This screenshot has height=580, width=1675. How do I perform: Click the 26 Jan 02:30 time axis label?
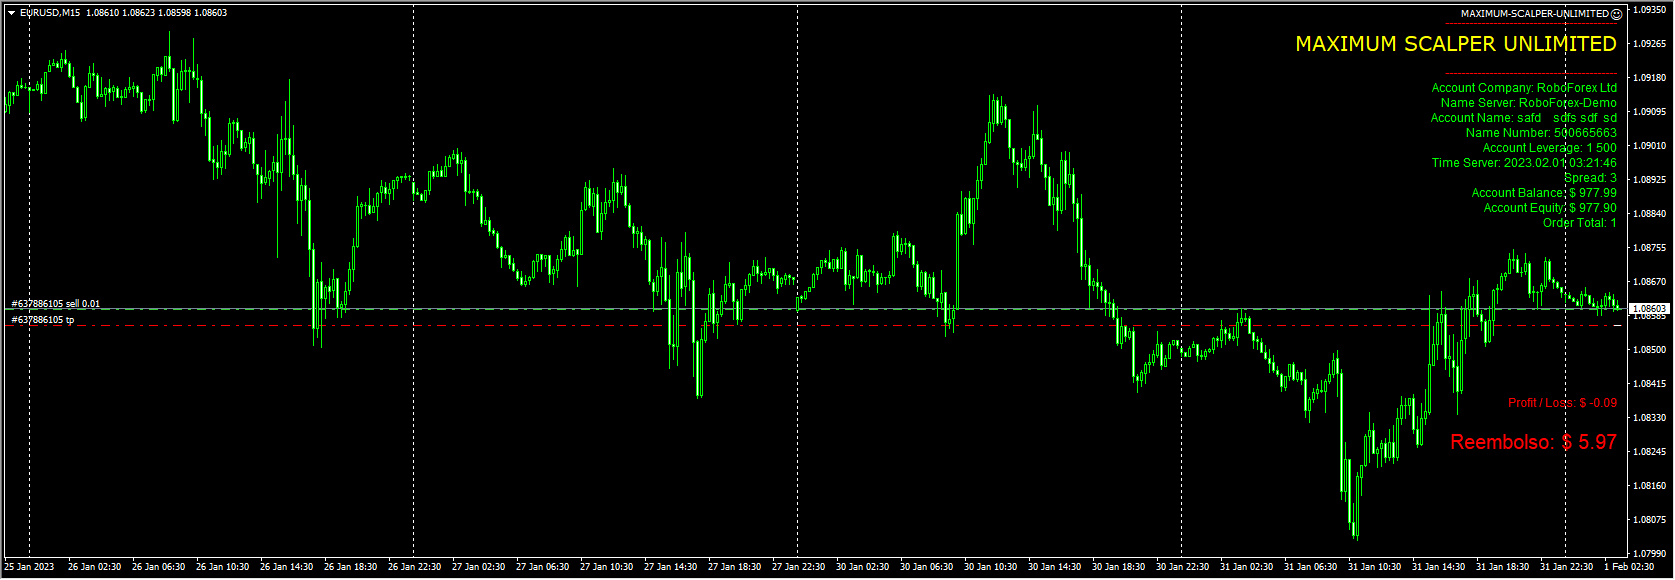[94, 567]
